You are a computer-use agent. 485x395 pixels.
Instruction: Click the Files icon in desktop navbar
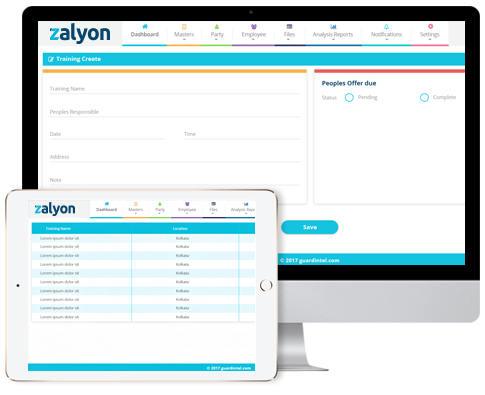tap(289, 26)
